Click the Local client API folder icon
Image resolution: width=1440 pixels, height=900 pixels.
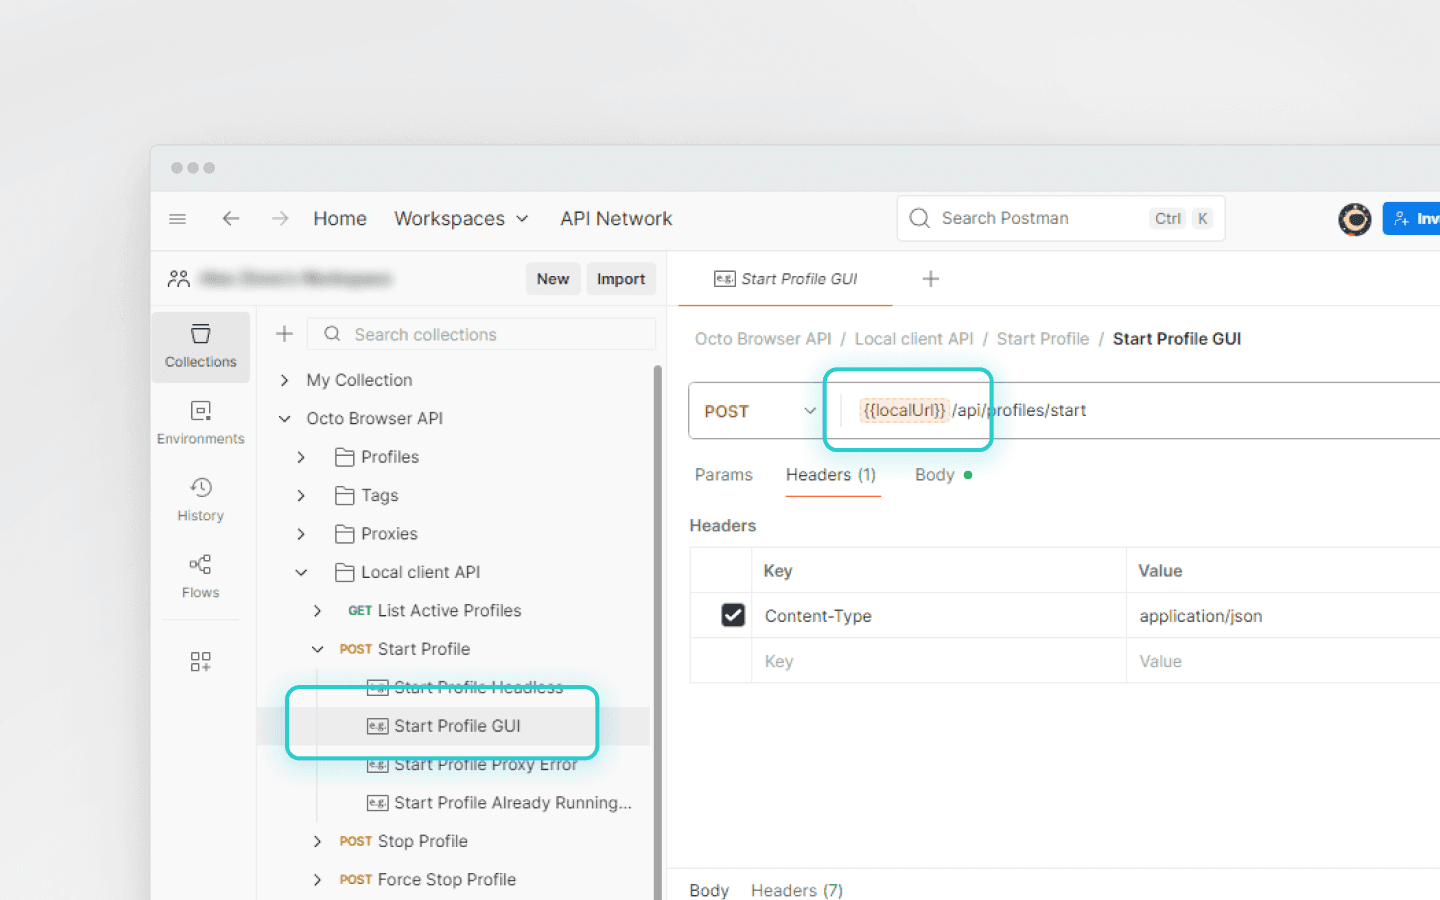point(345,572)
